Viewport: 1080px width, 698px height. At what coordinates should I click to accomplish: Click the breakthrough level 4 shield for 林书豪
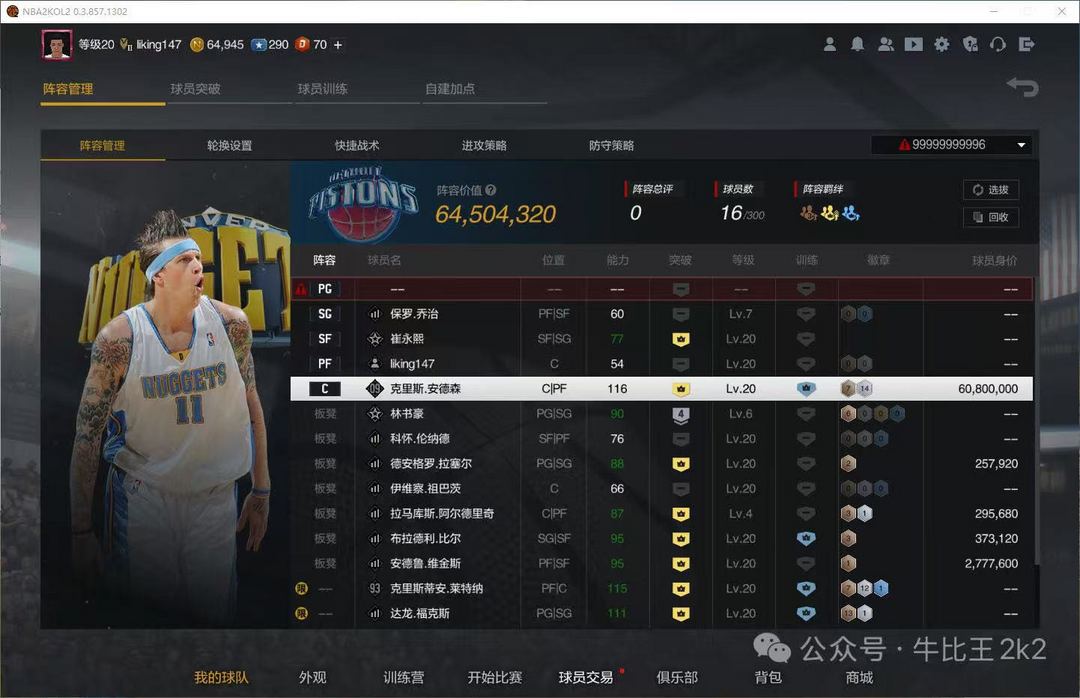[x=681, y=414]
